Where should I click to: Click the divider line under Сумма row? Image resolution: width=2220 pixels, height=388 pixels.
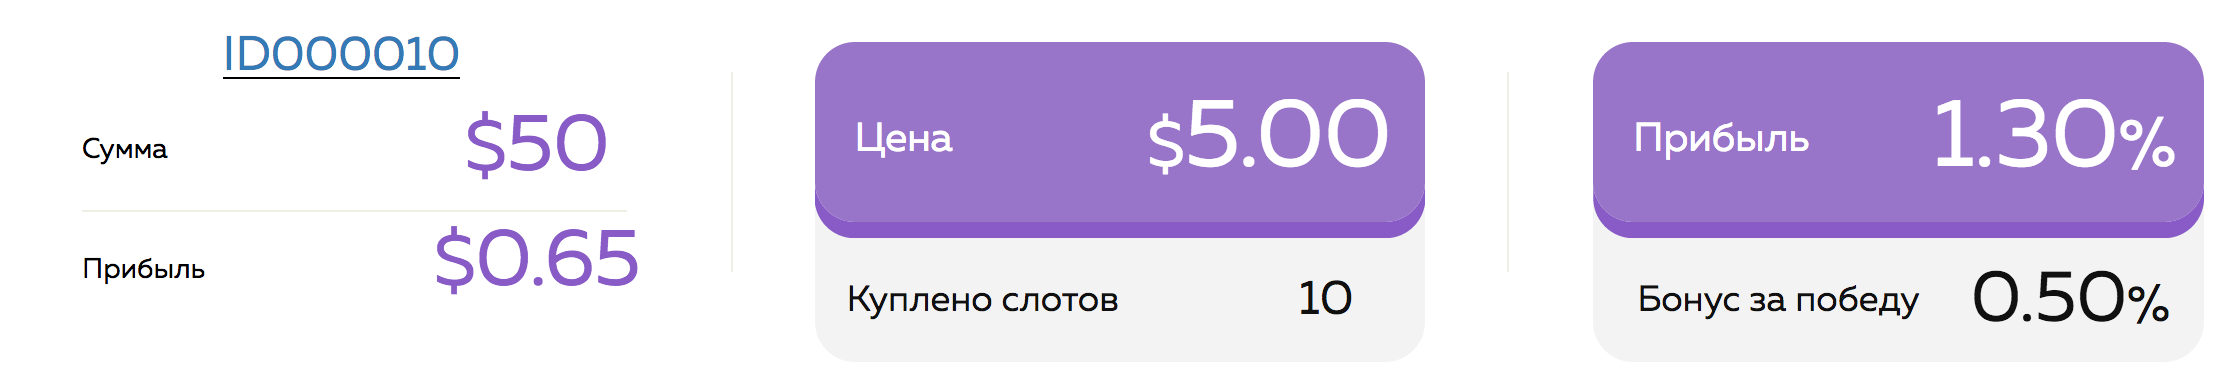354,211
